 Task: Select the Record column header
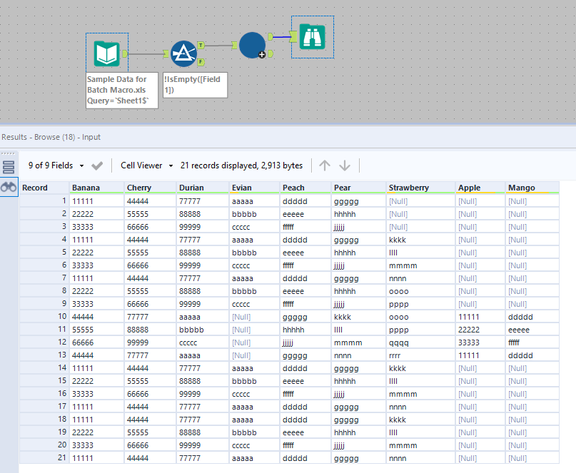(x=44, y=188)
